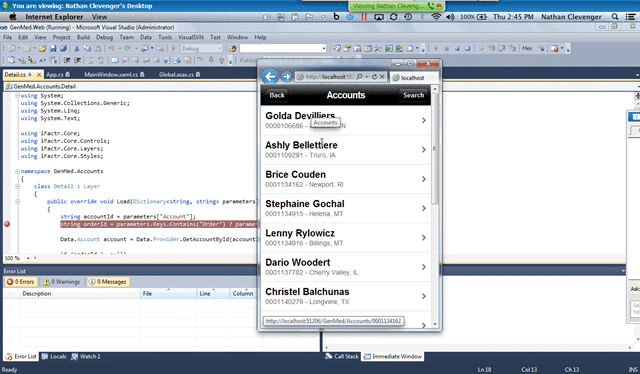
Task: Click the Start Debugging play icon beside Debug box
Action: tap(173, 48)
